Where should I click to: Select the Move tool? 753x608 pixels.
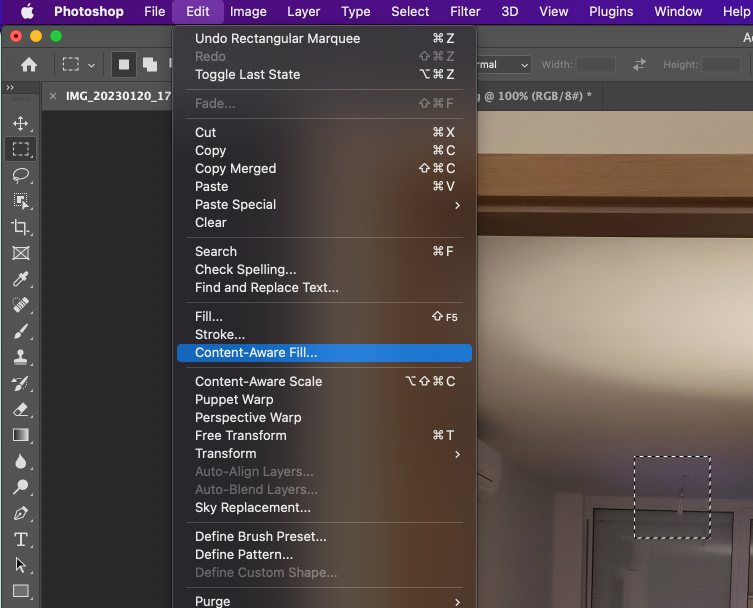[x=20, y=123]
